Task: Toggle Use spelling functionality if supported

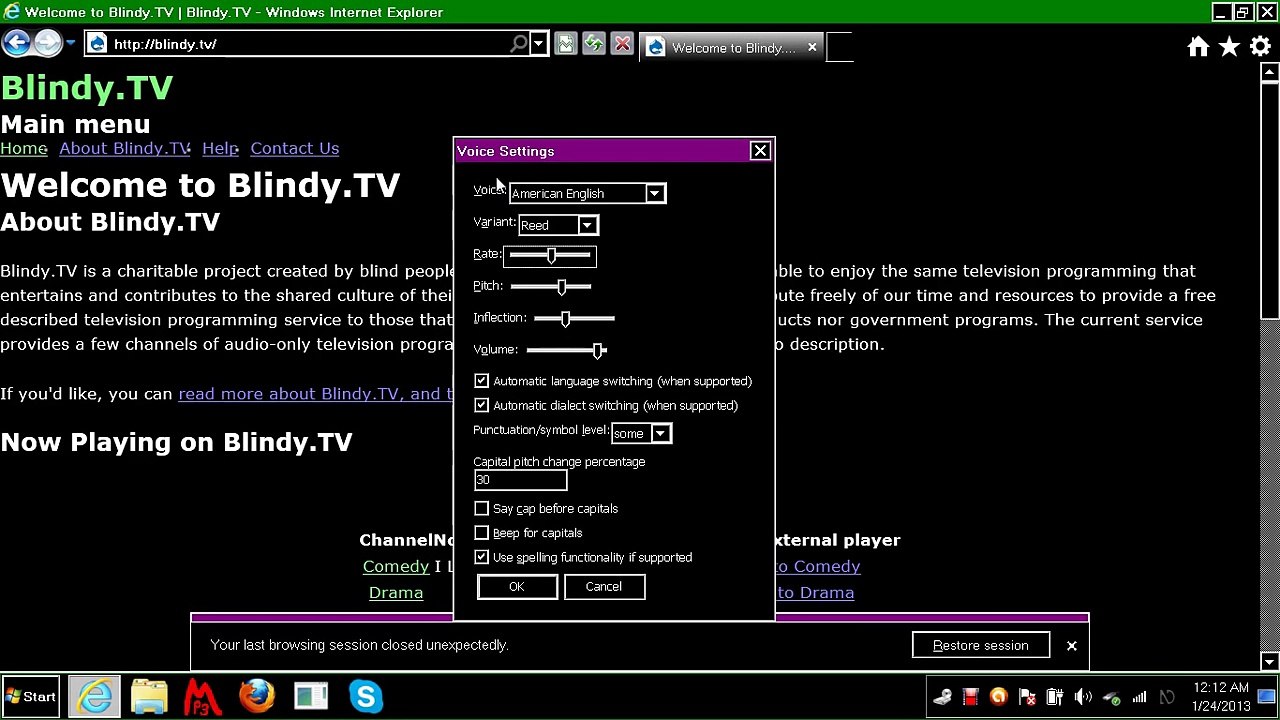Action: click(482, 557)
